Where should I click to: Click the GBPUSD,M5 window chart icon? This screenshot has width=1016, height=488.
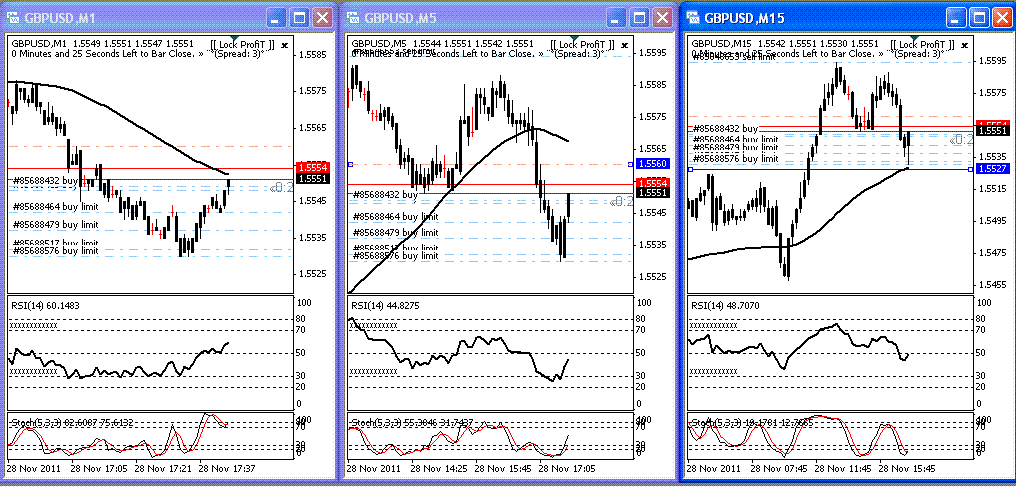[353, 17]
